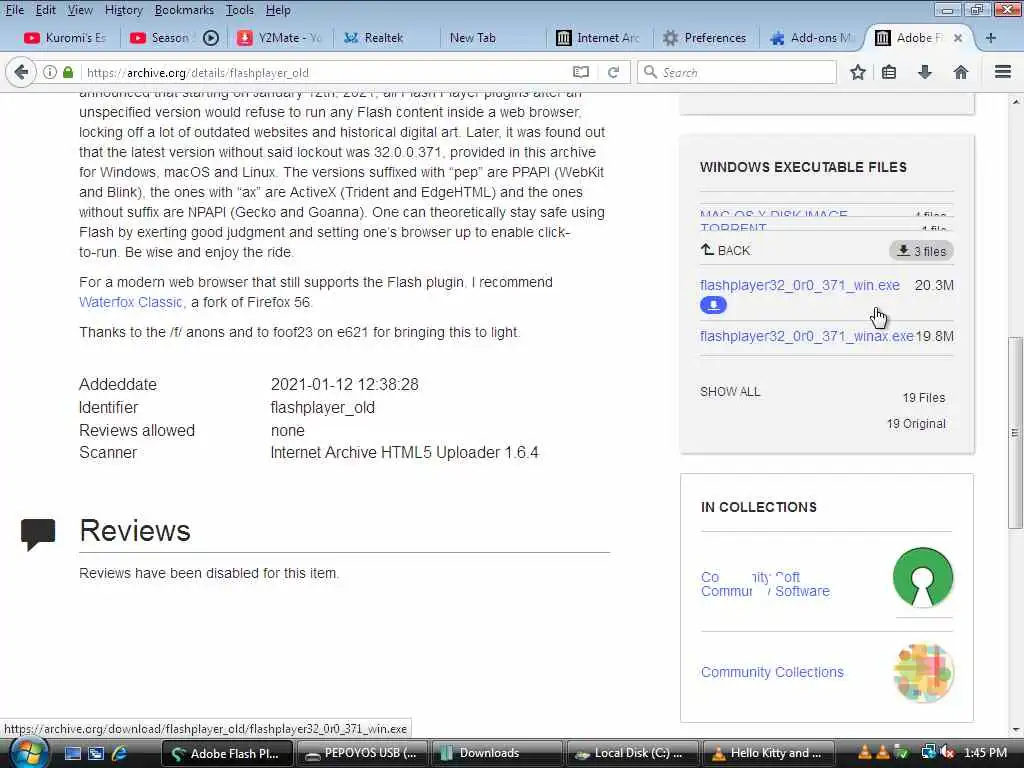Screen dimensions: 1024x768
Task: Switch to the Y2Mate tab
Action: tap(279, 38)
